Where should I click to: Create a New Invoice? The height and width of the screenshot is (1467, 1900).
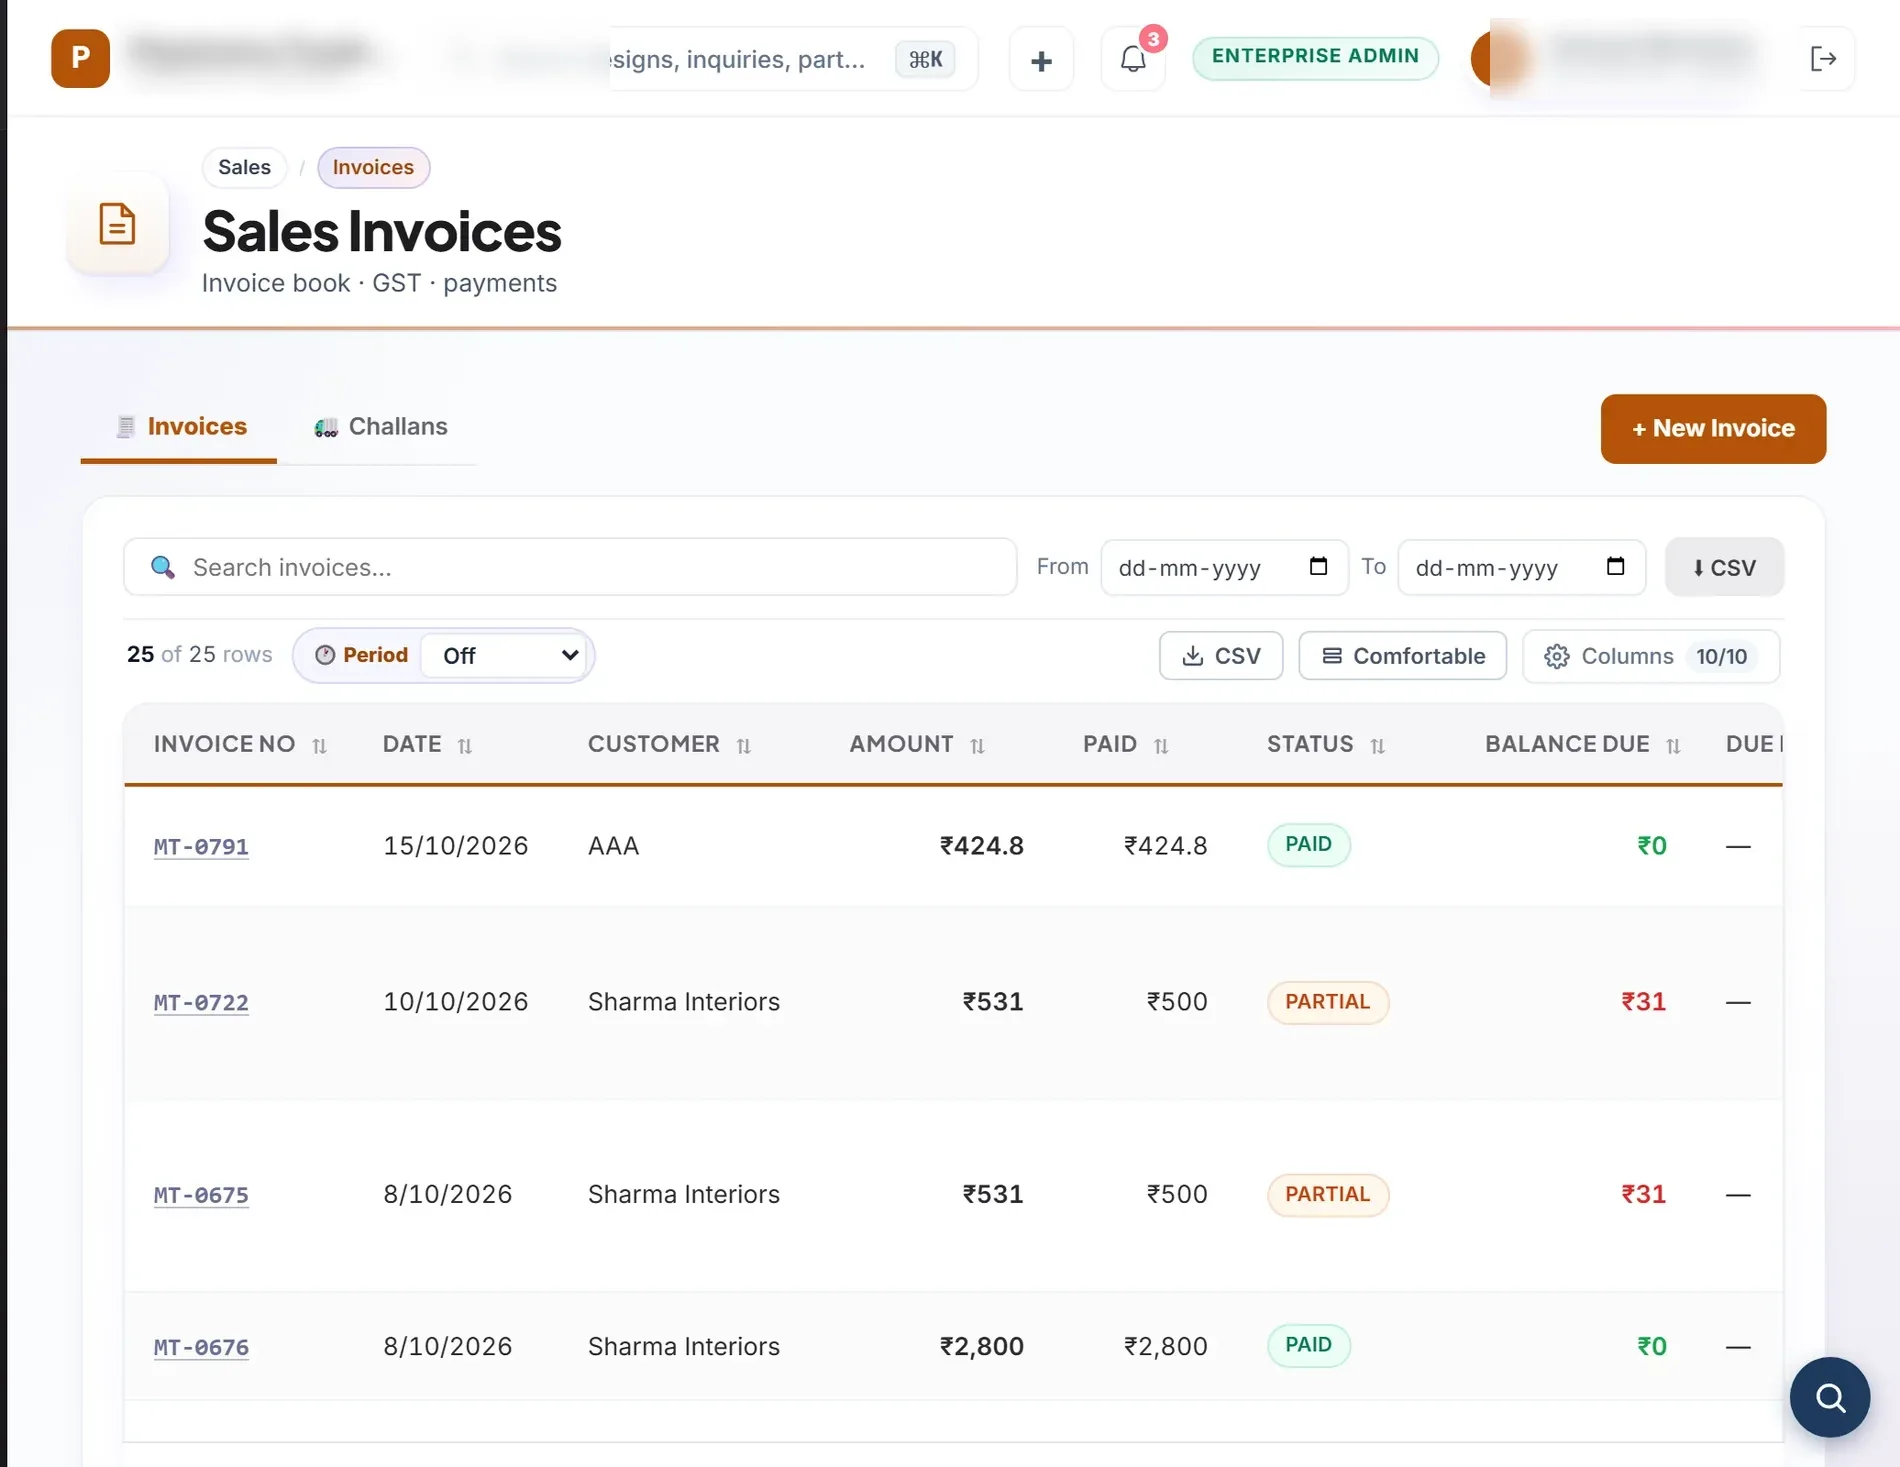point(1713,428)
